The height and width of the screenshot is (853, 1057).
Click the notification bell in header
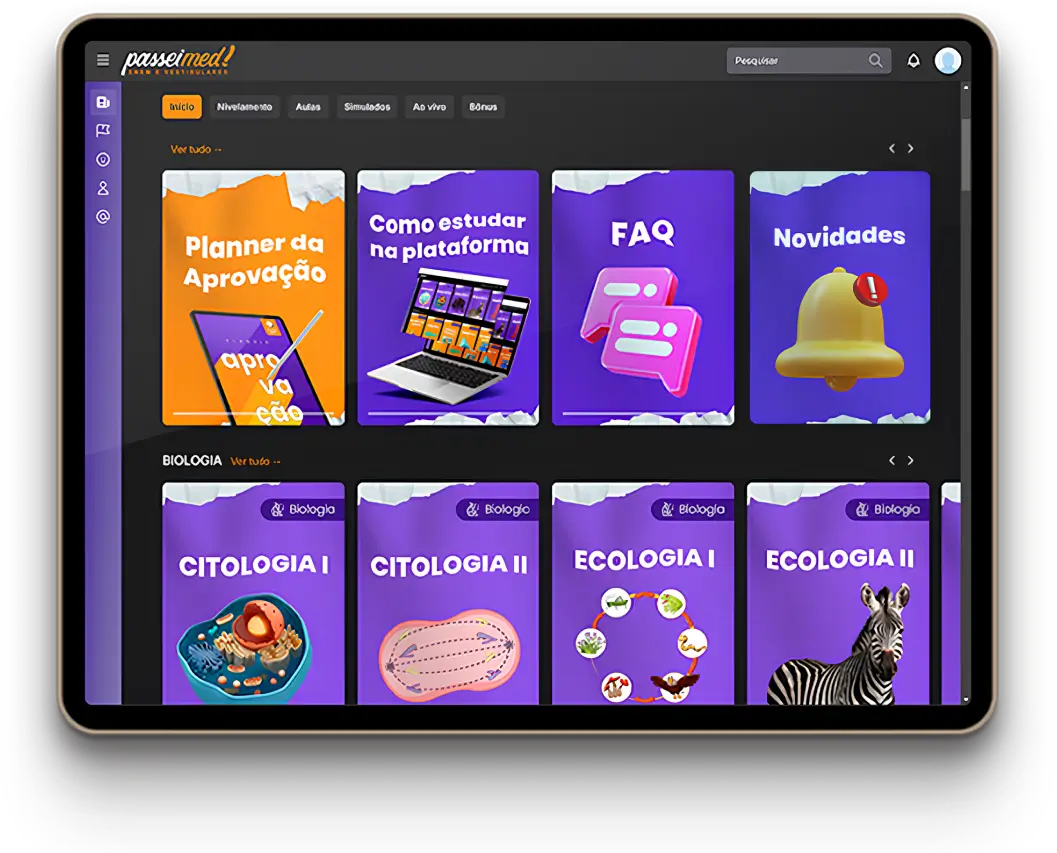[x=913, y=61]
